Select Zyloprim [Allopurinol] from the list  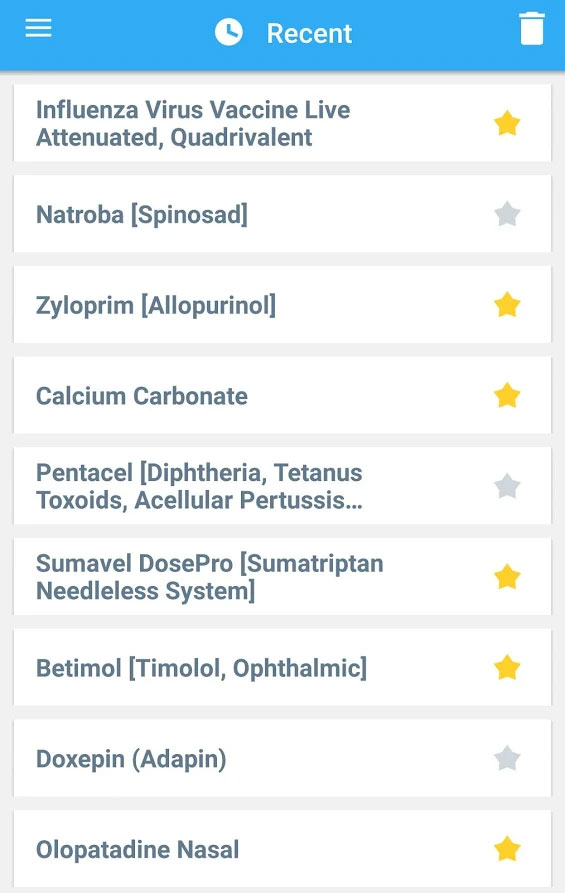(x=282, y=305)
